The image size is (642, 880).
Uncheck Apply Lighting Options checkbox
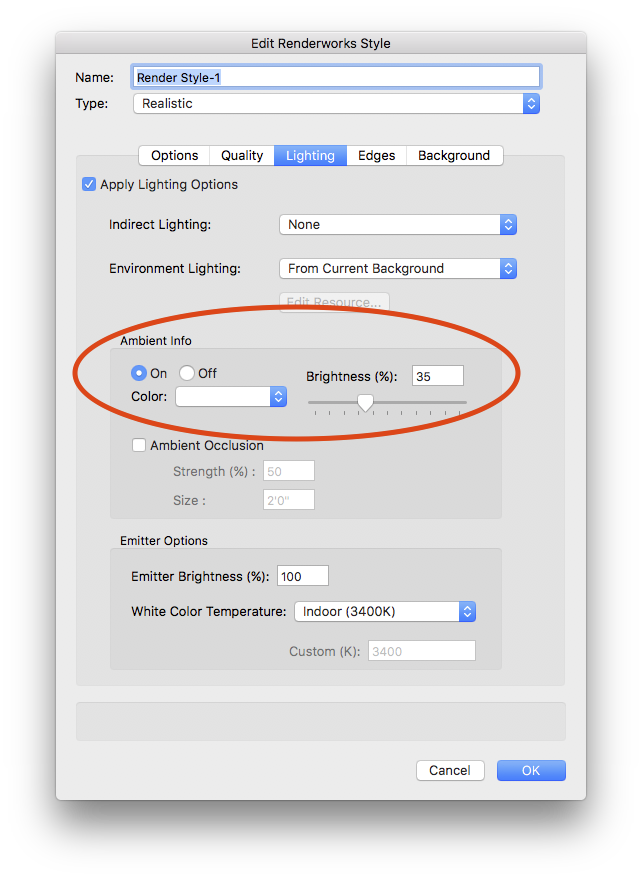pyautogui.click(x=89, y=184)
